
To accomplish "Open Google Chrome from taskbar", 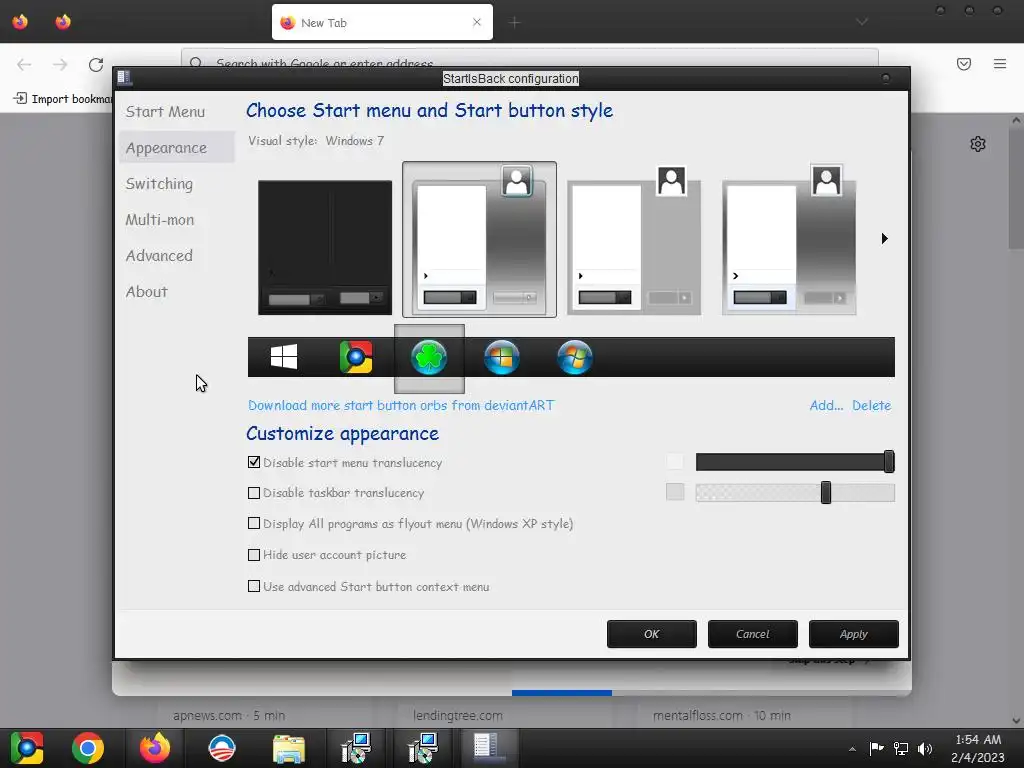I will point(88,748).
